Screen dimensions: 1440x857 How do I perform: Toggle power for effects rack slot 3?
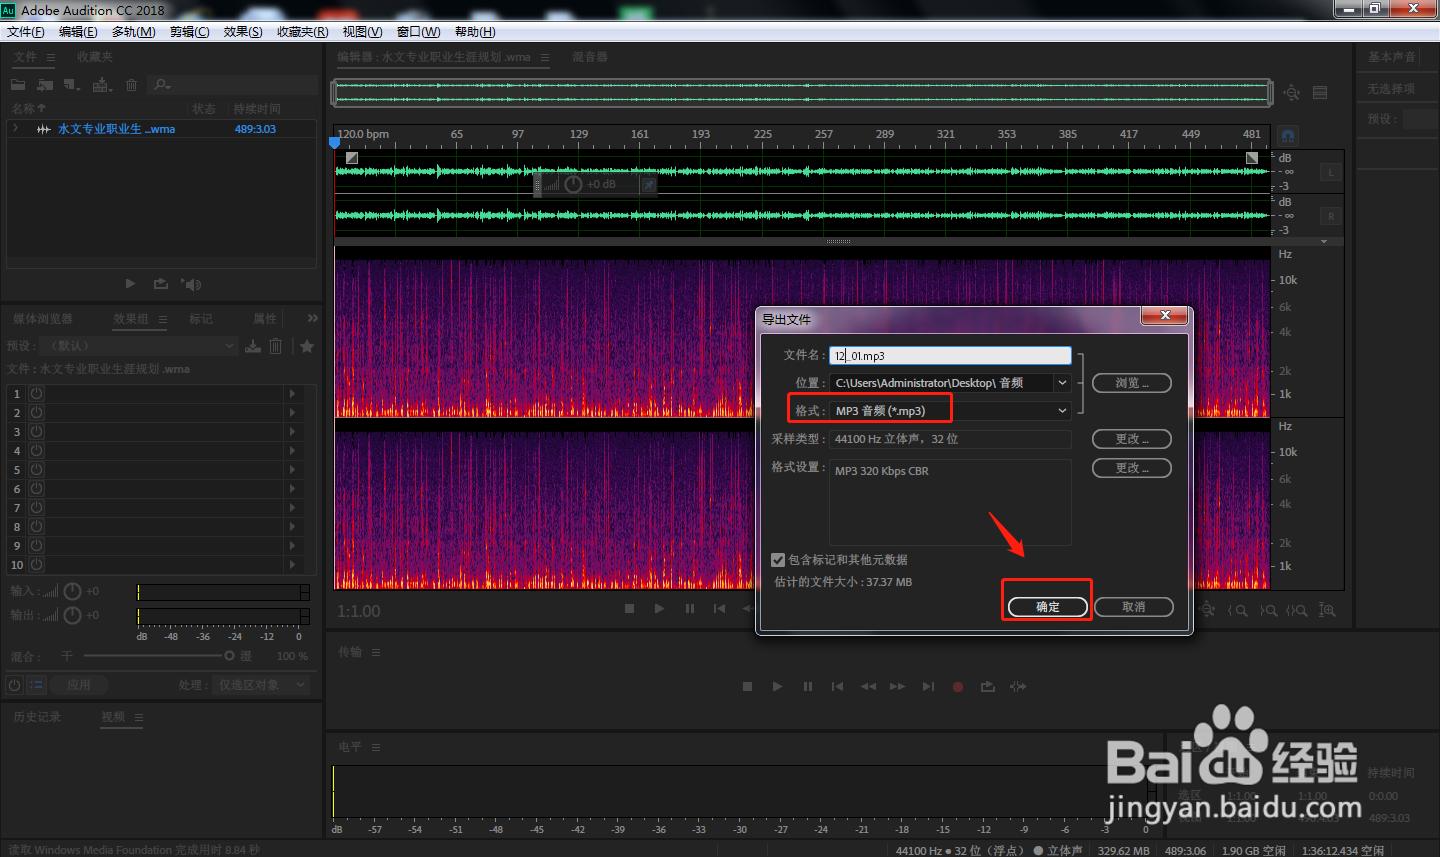36,432
